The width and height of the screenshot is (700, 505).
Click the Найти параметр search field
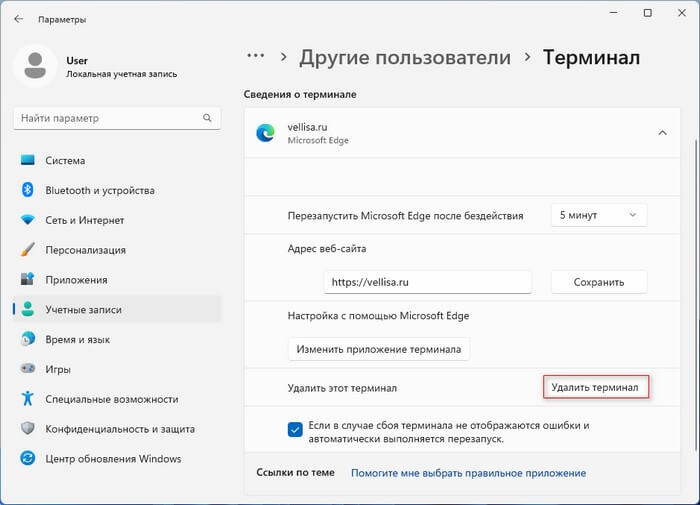(x=117, y=118)
